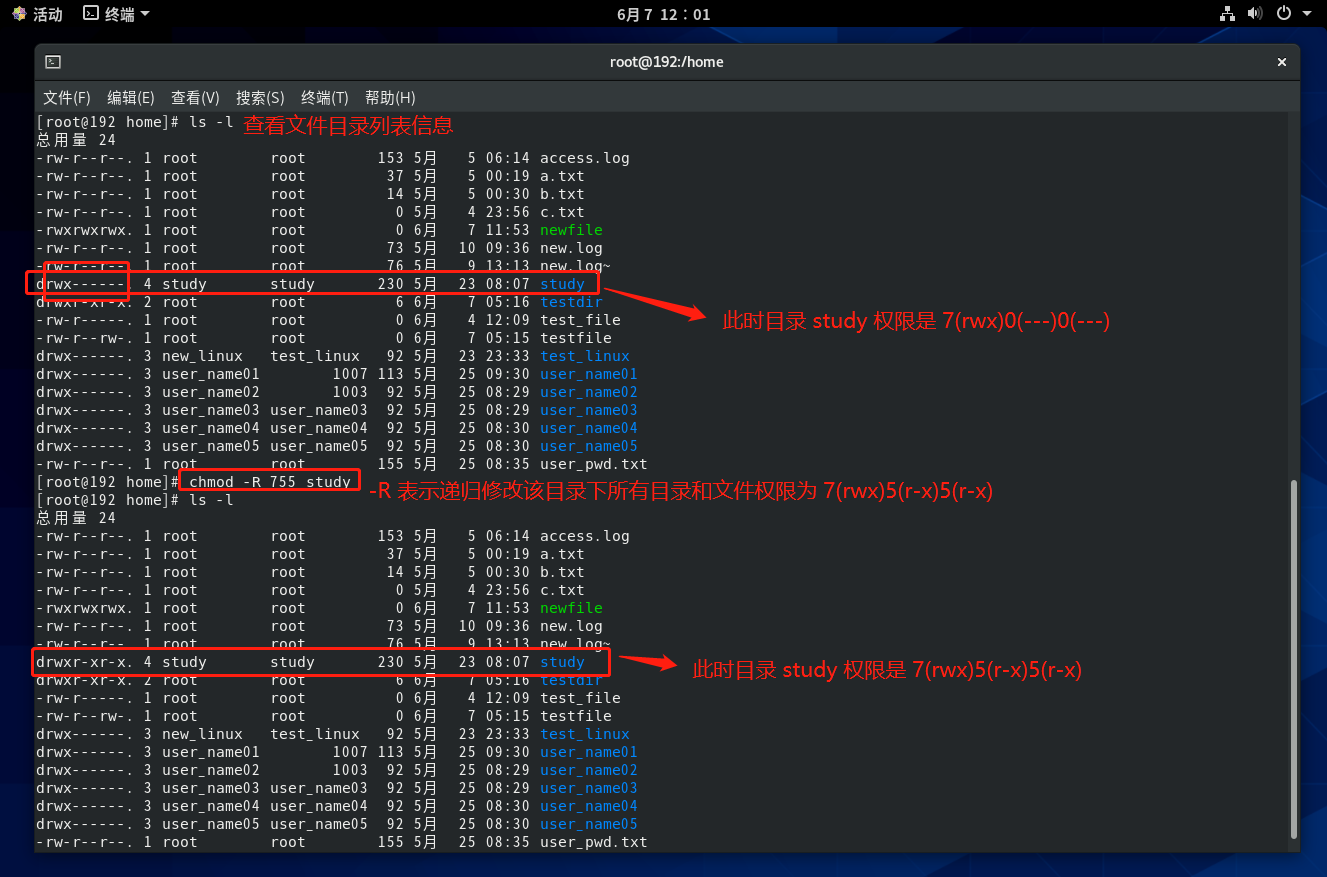Click the network status icon
1327x877 pixels.
pyautogui.click(x=1228, y=14)
